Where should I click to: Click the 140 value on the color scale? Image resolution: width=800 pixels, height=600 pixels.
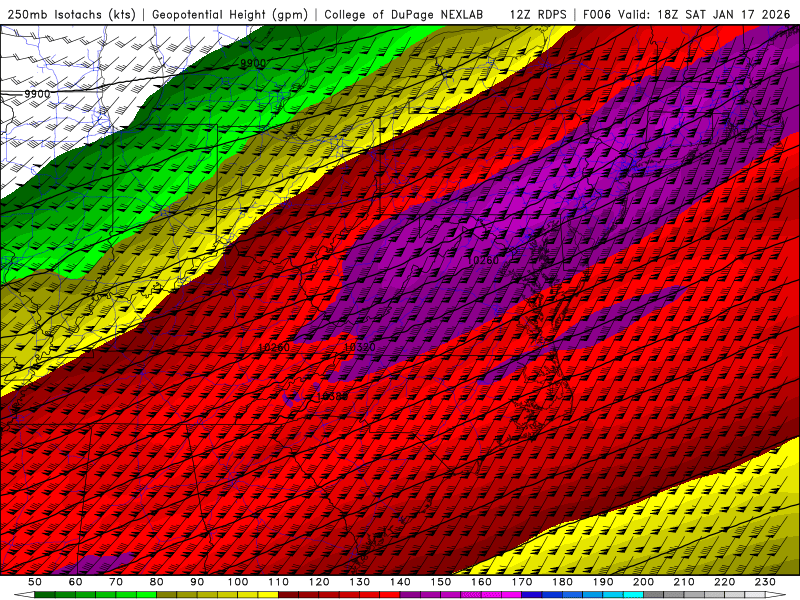coord(400,582)
